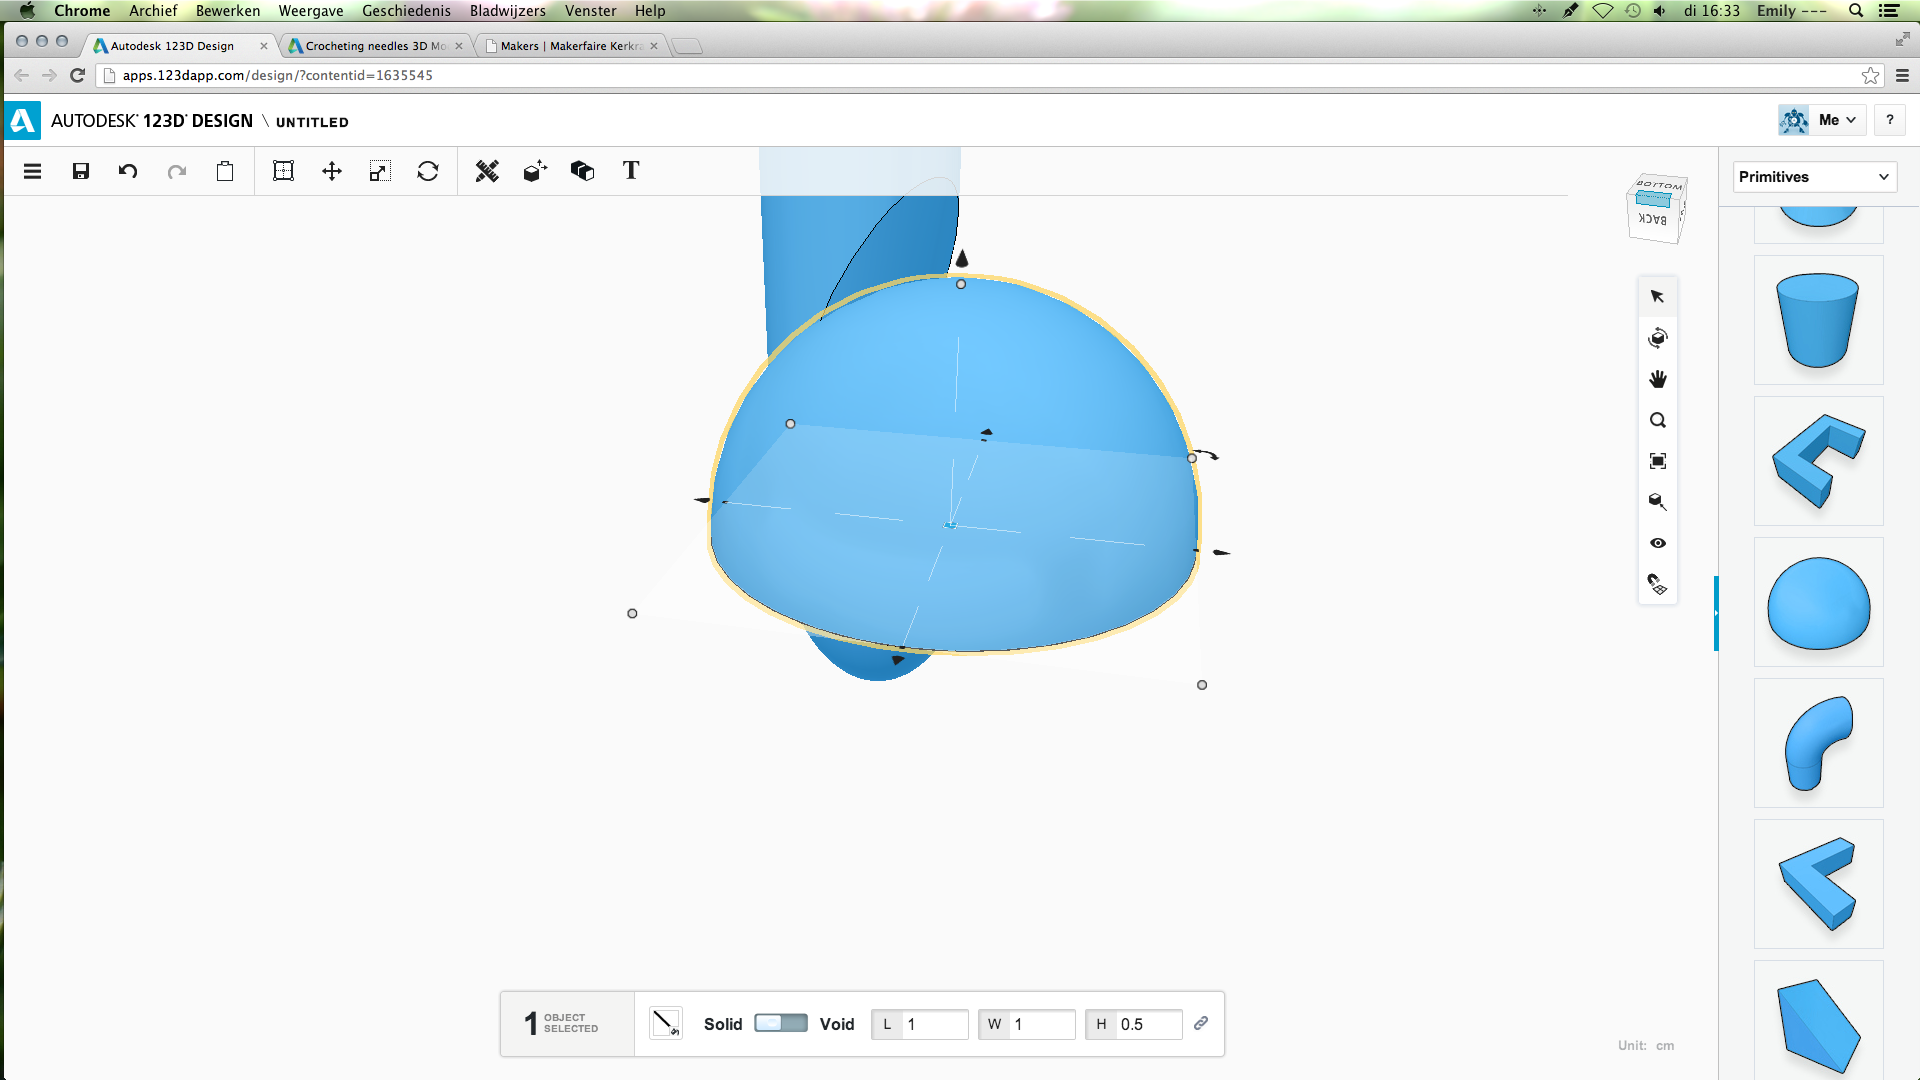Click the question mark help button

click(x=1889, y=120)
